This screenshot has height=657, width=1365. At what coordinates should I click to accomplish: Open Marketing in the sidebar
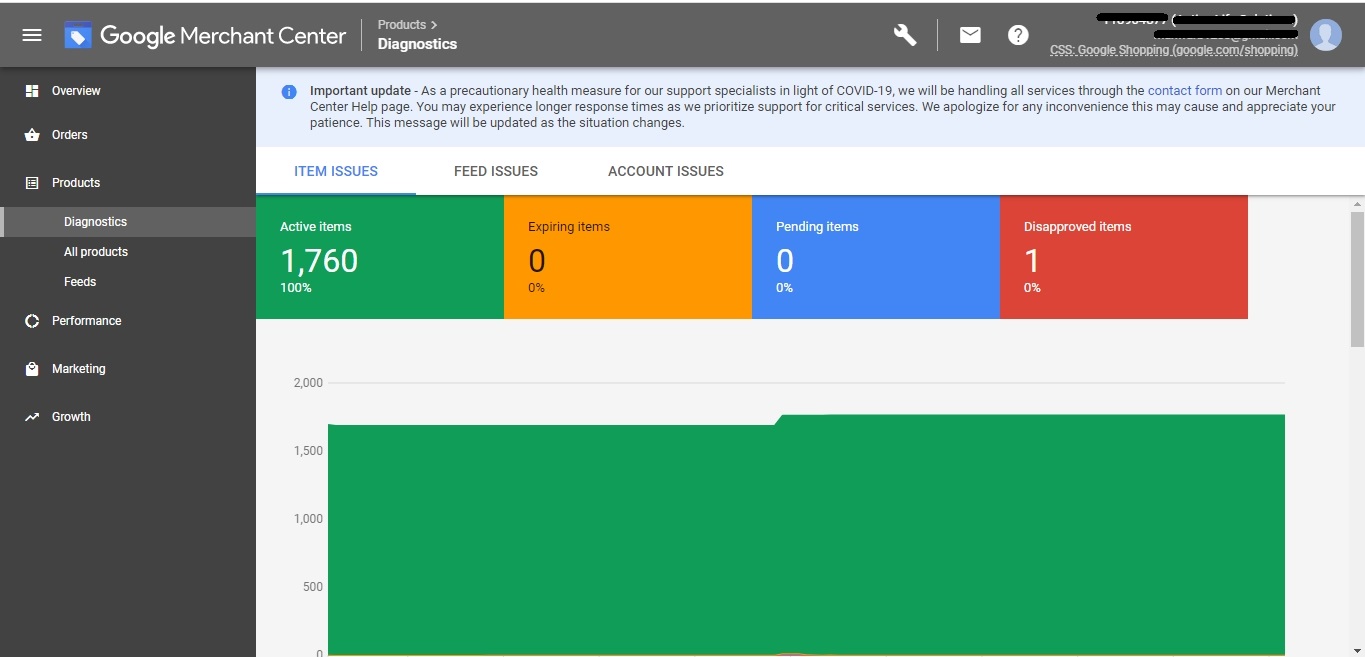(x=78, y=369)
